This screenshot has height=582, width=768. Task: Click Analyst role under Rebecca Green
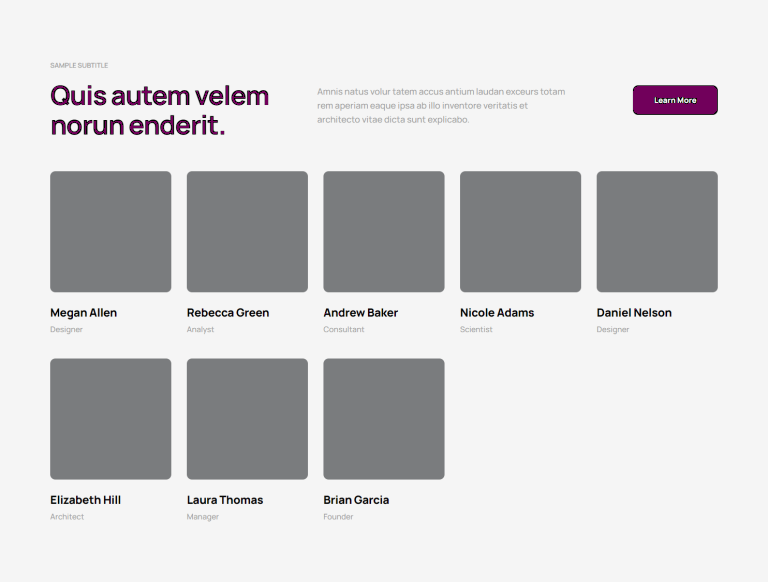coord(200,329)
